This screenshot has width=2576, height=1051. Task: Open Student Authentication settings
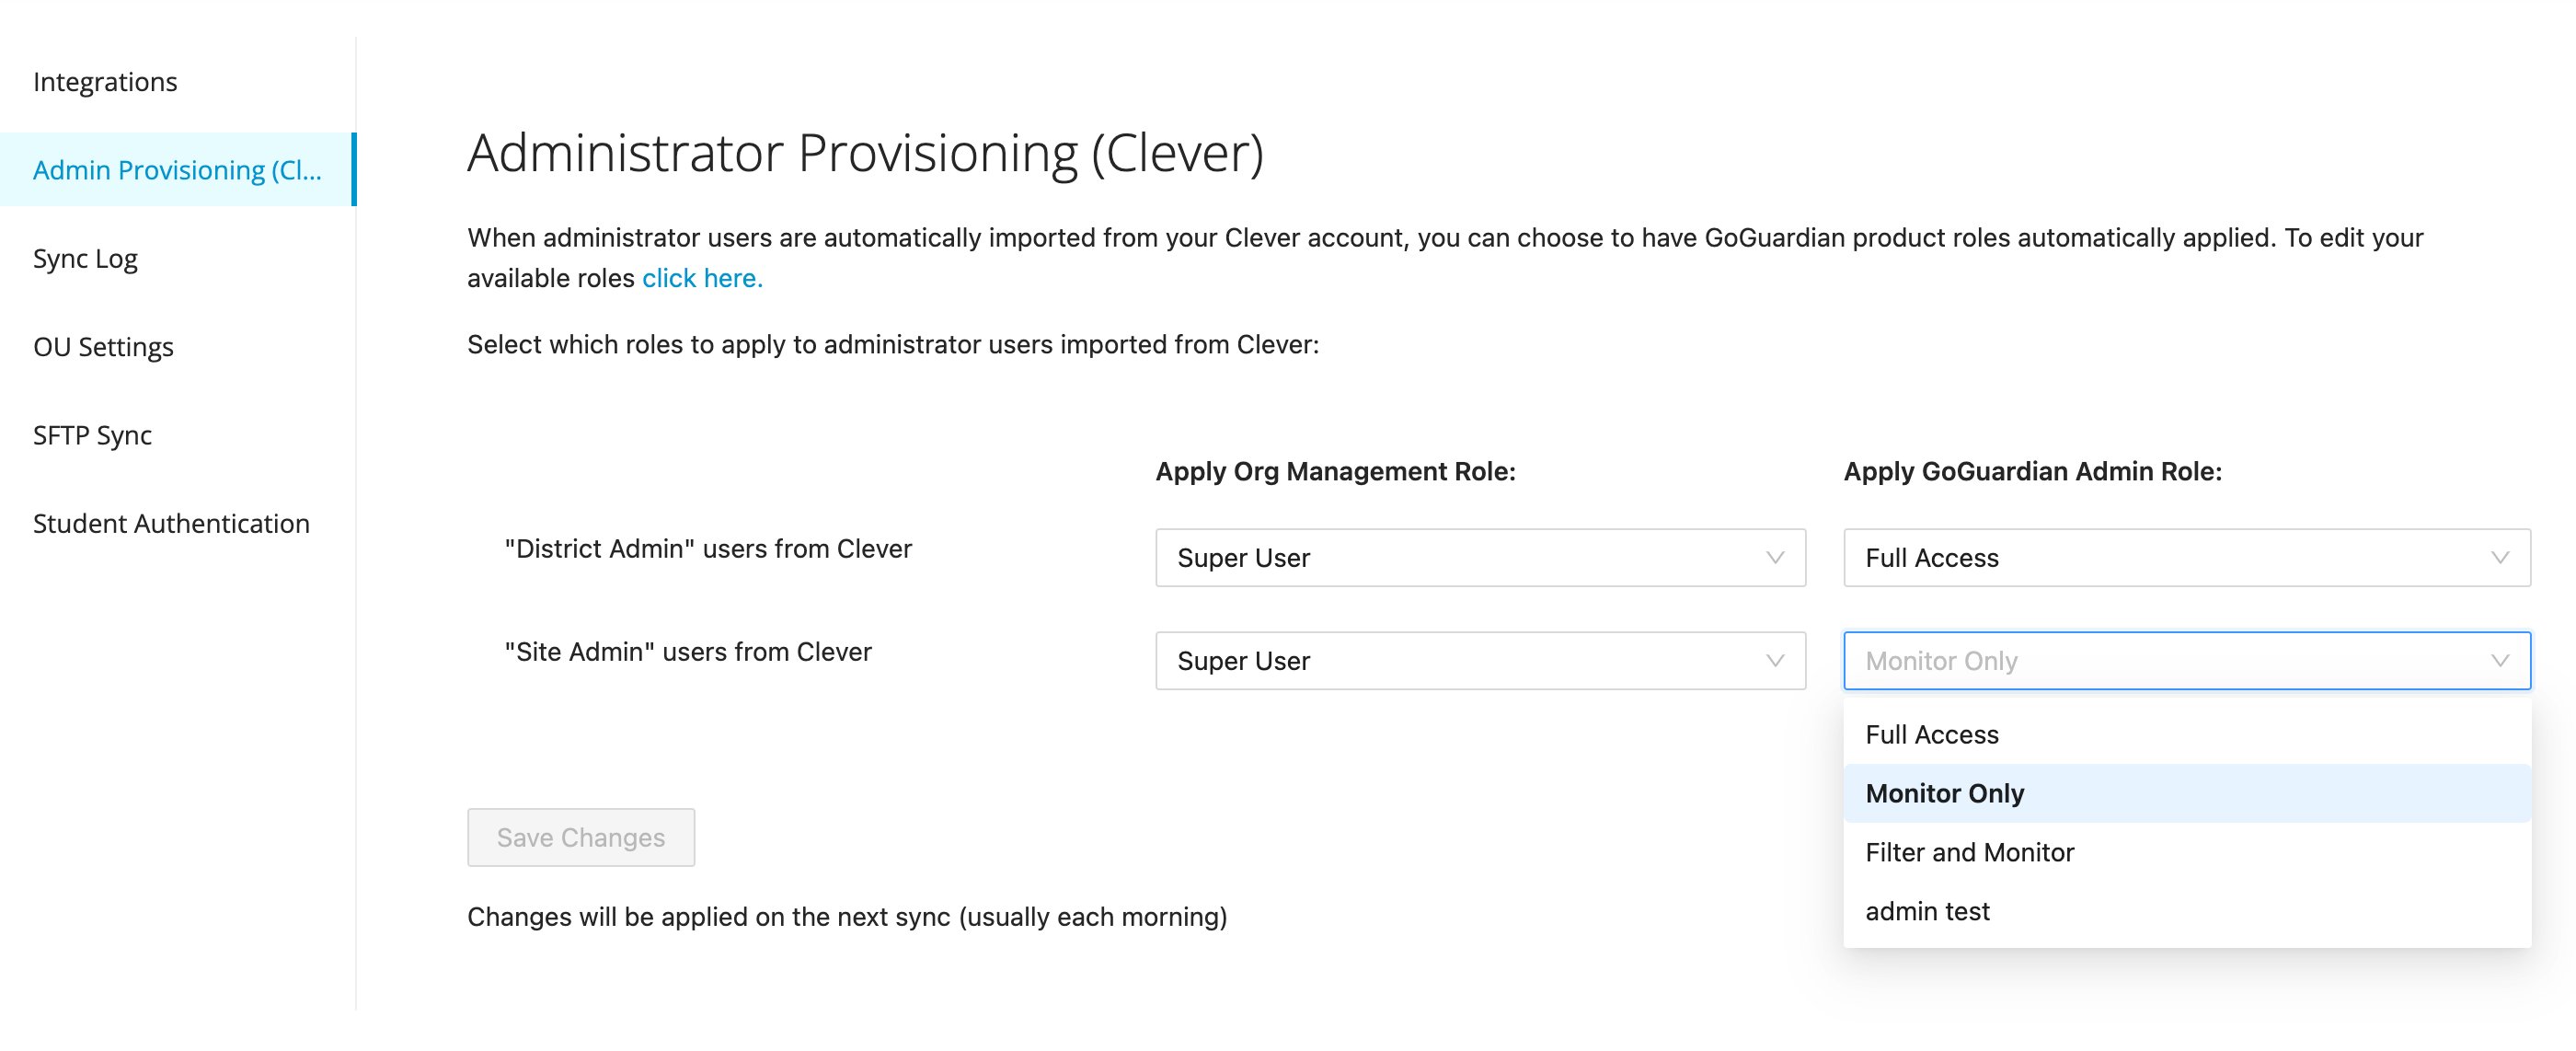click(x=171, y=523)
